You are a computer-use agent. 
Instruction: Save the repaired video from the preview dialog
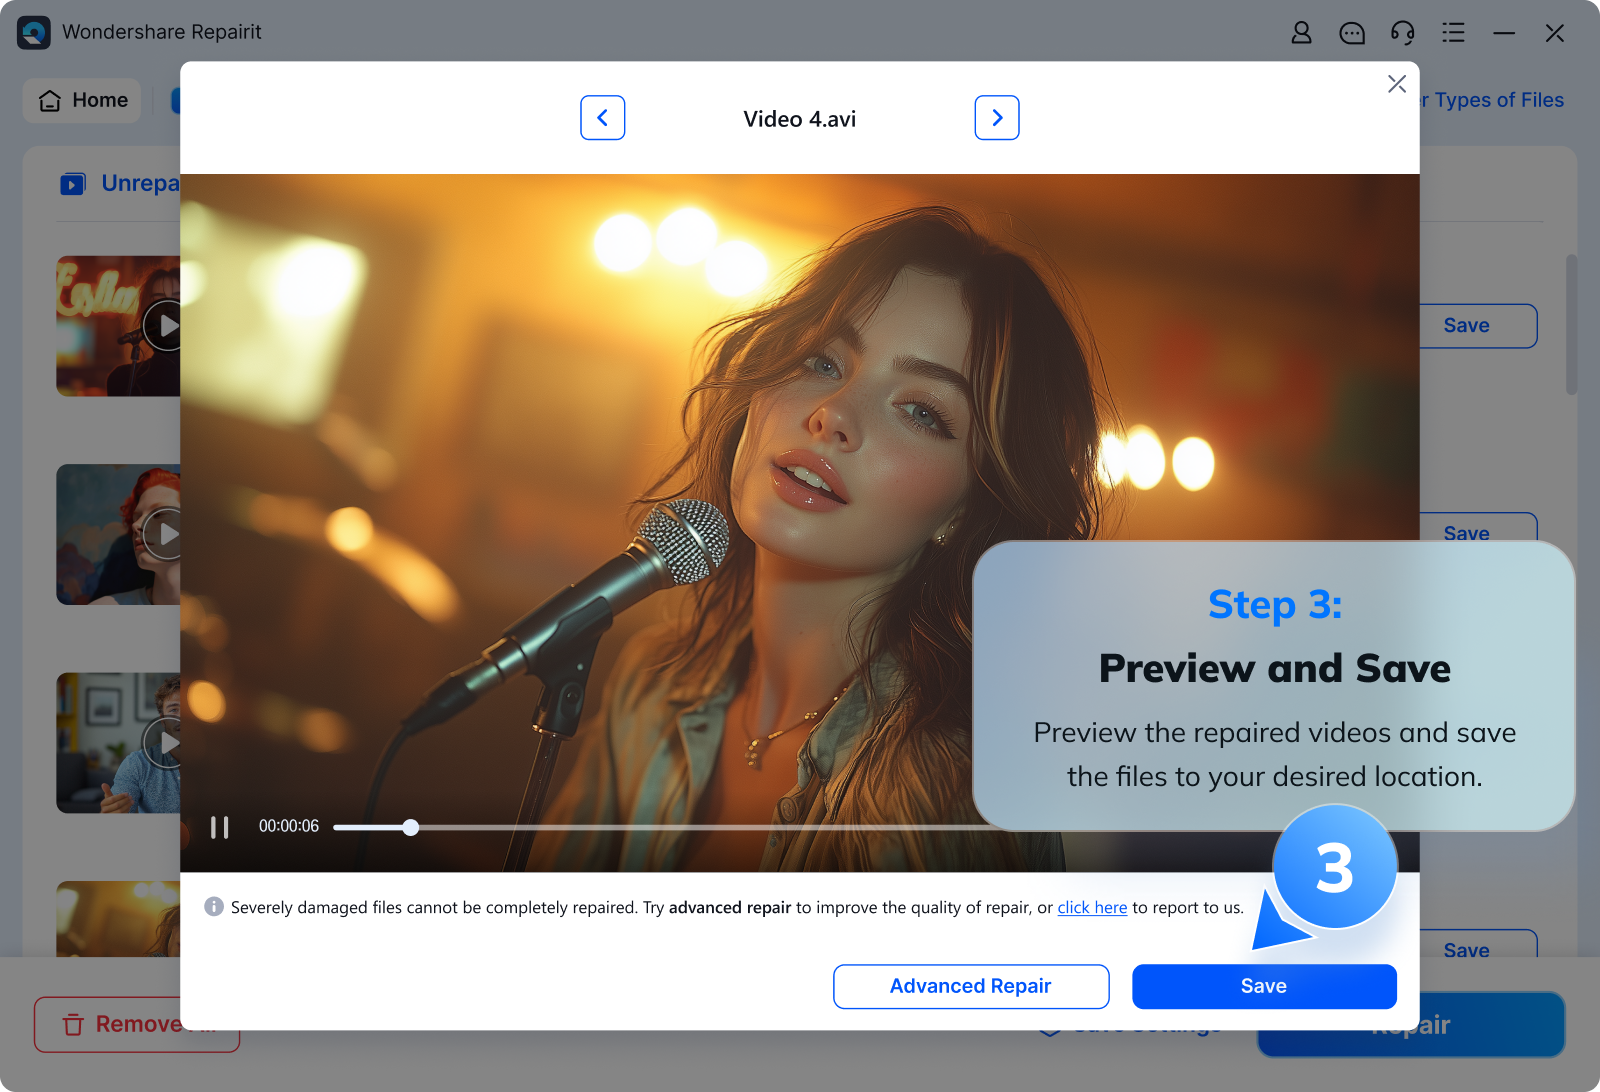1264,986
